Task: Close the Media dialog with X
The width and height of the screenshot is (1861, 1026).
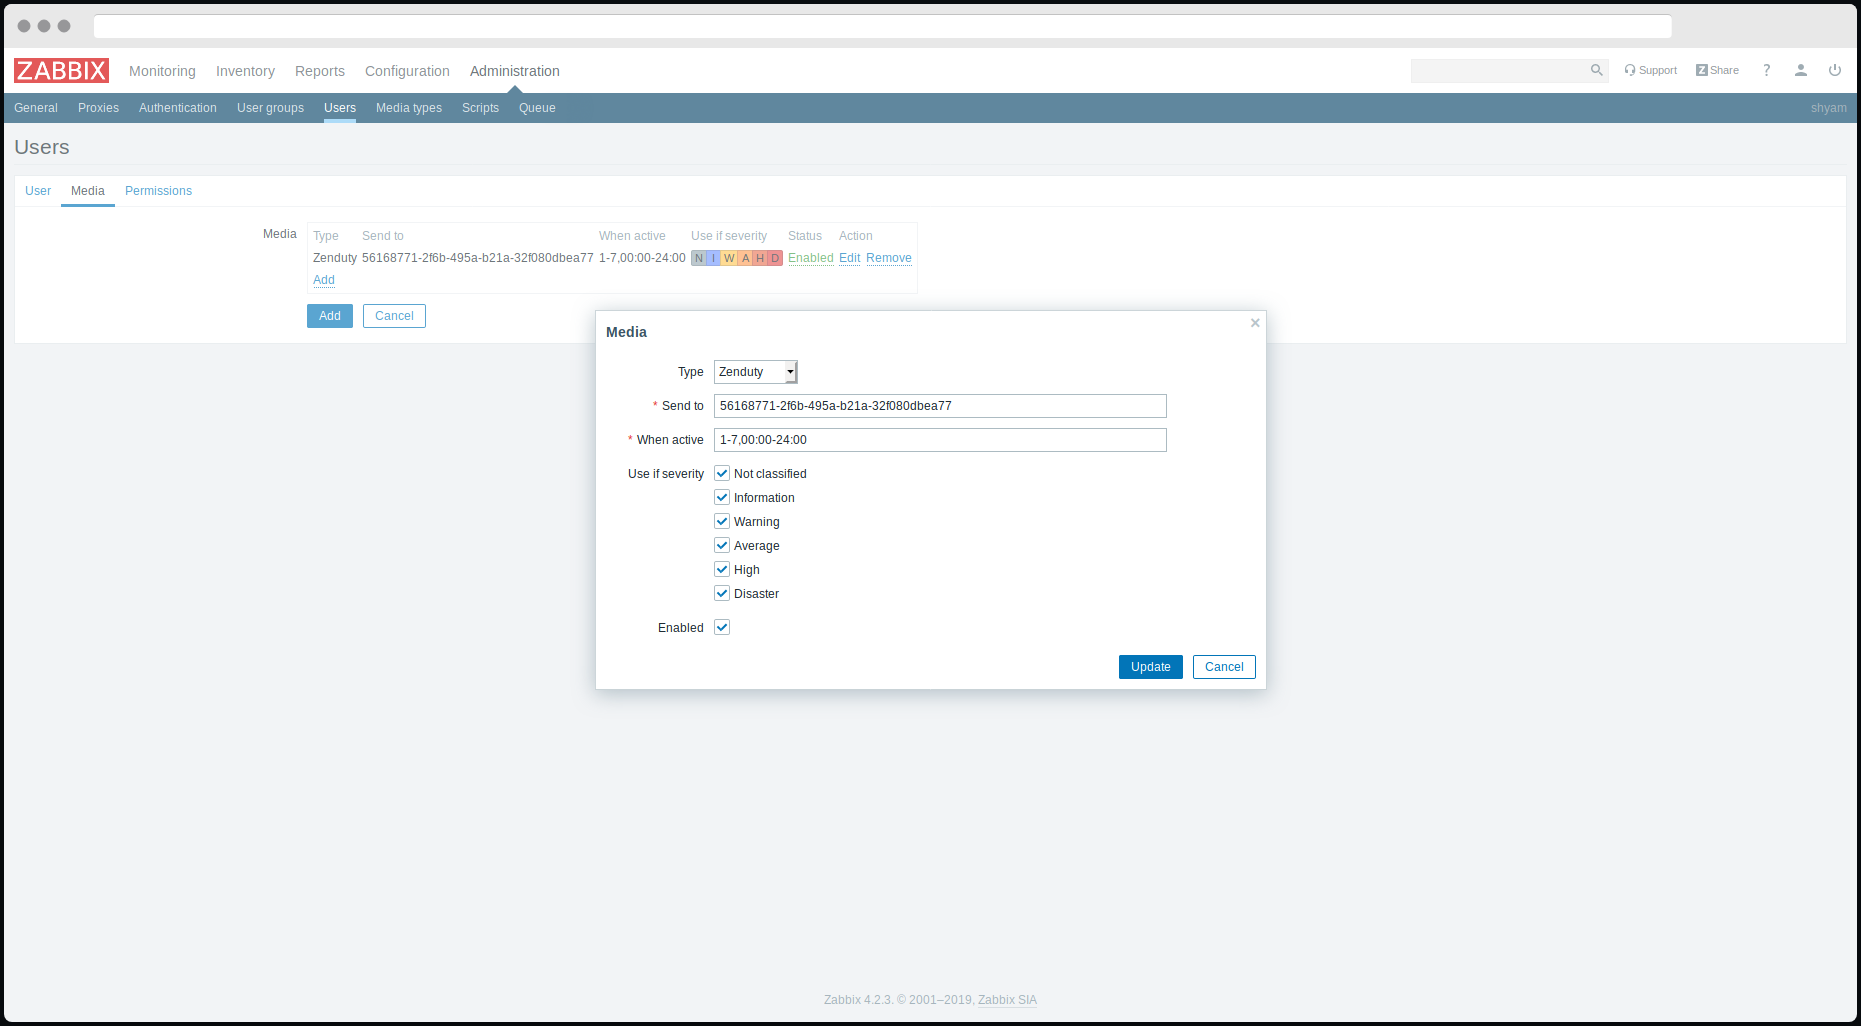Action: pos(1255,323)
